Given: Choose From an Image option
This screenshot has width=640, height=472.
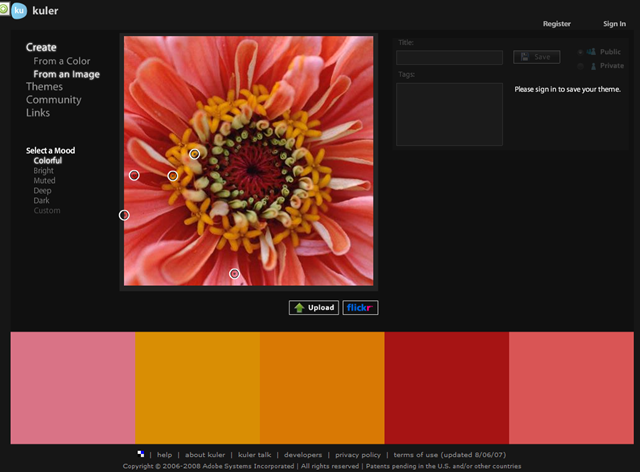Looking at the screenshot, I should [x=67, y=74].
